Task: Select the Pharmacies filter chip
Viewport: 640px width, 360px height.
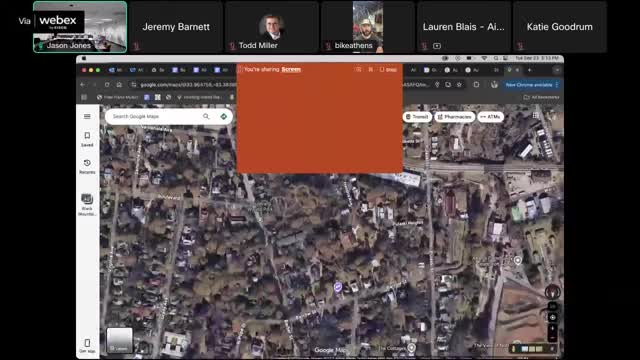Action: 454,117
